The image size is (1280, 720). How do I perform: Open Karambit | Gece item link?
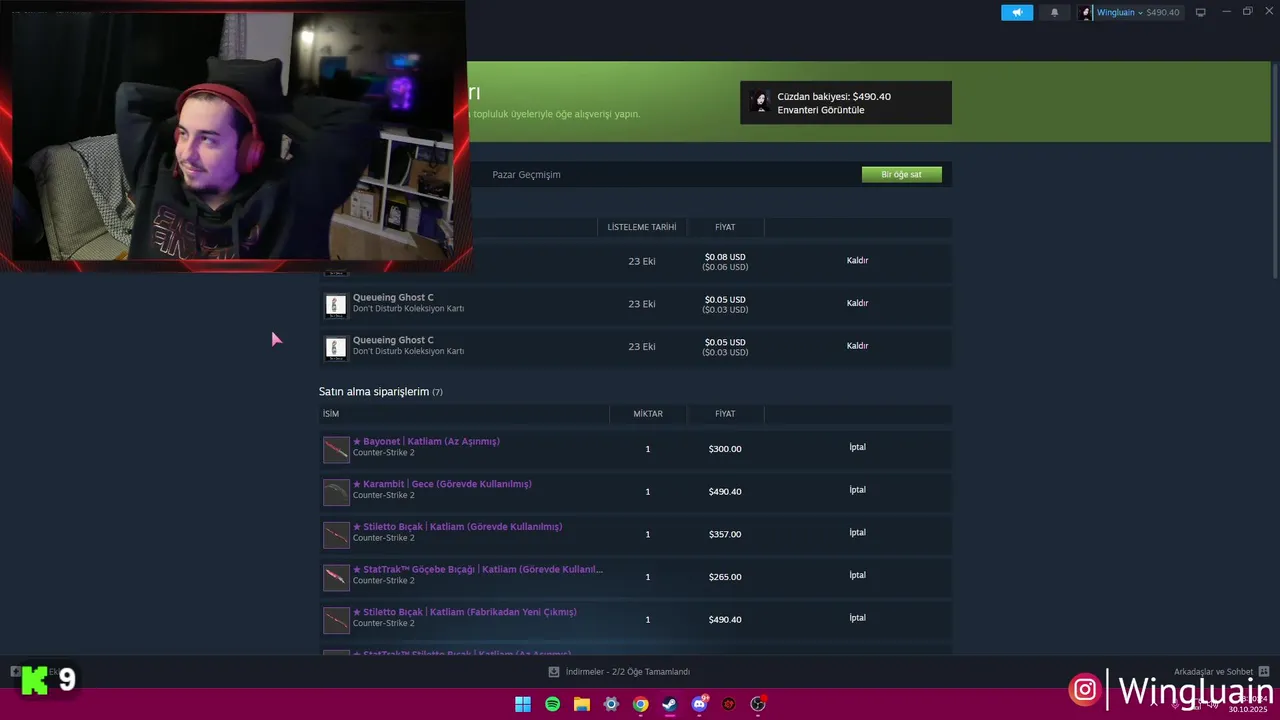click(x=442, y=484)
